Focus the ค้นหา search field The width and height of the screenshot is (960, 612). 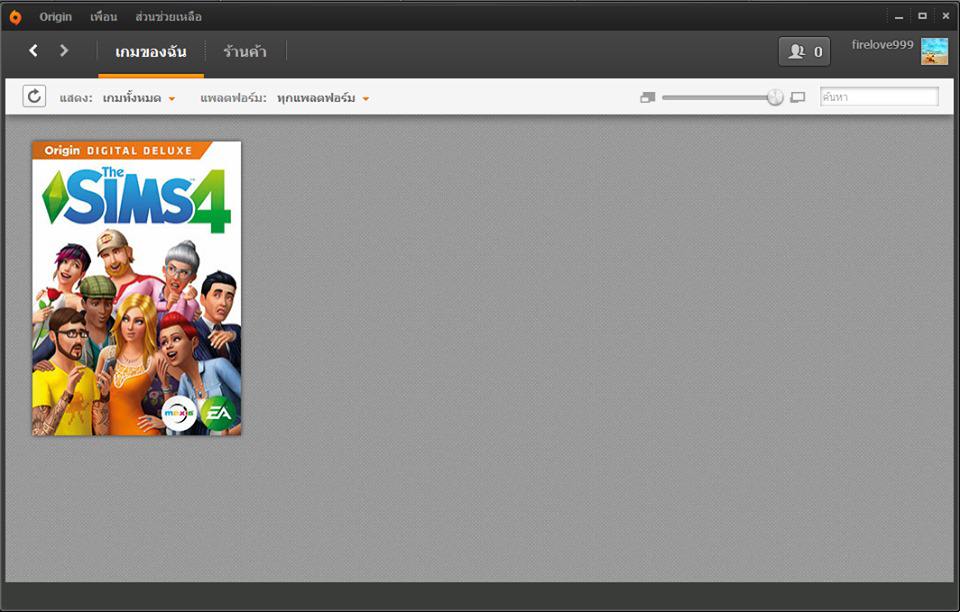tap(879, 97)
